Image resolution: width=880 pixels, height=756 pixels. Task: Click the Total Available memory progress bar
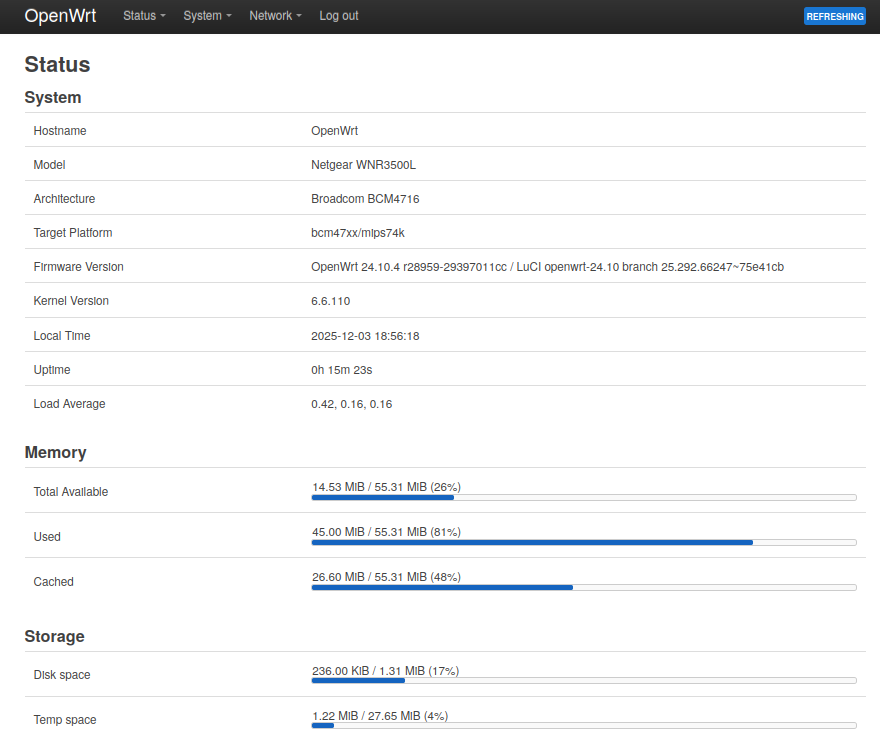(x=583, y=496)
